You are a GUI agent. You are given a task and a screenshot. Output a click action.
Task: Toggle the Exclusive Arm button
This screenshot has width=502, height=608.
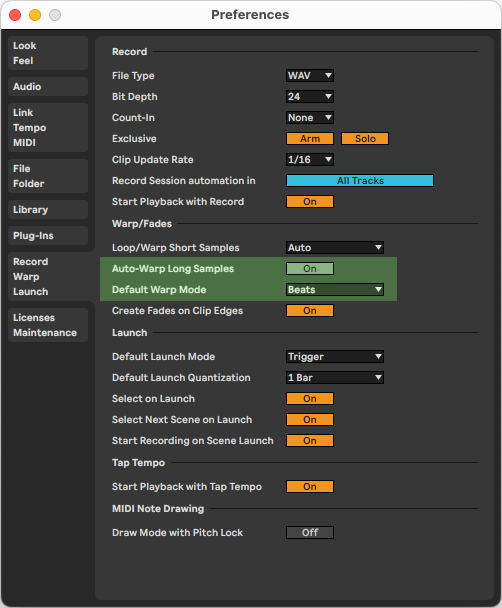tap(310, 138)
